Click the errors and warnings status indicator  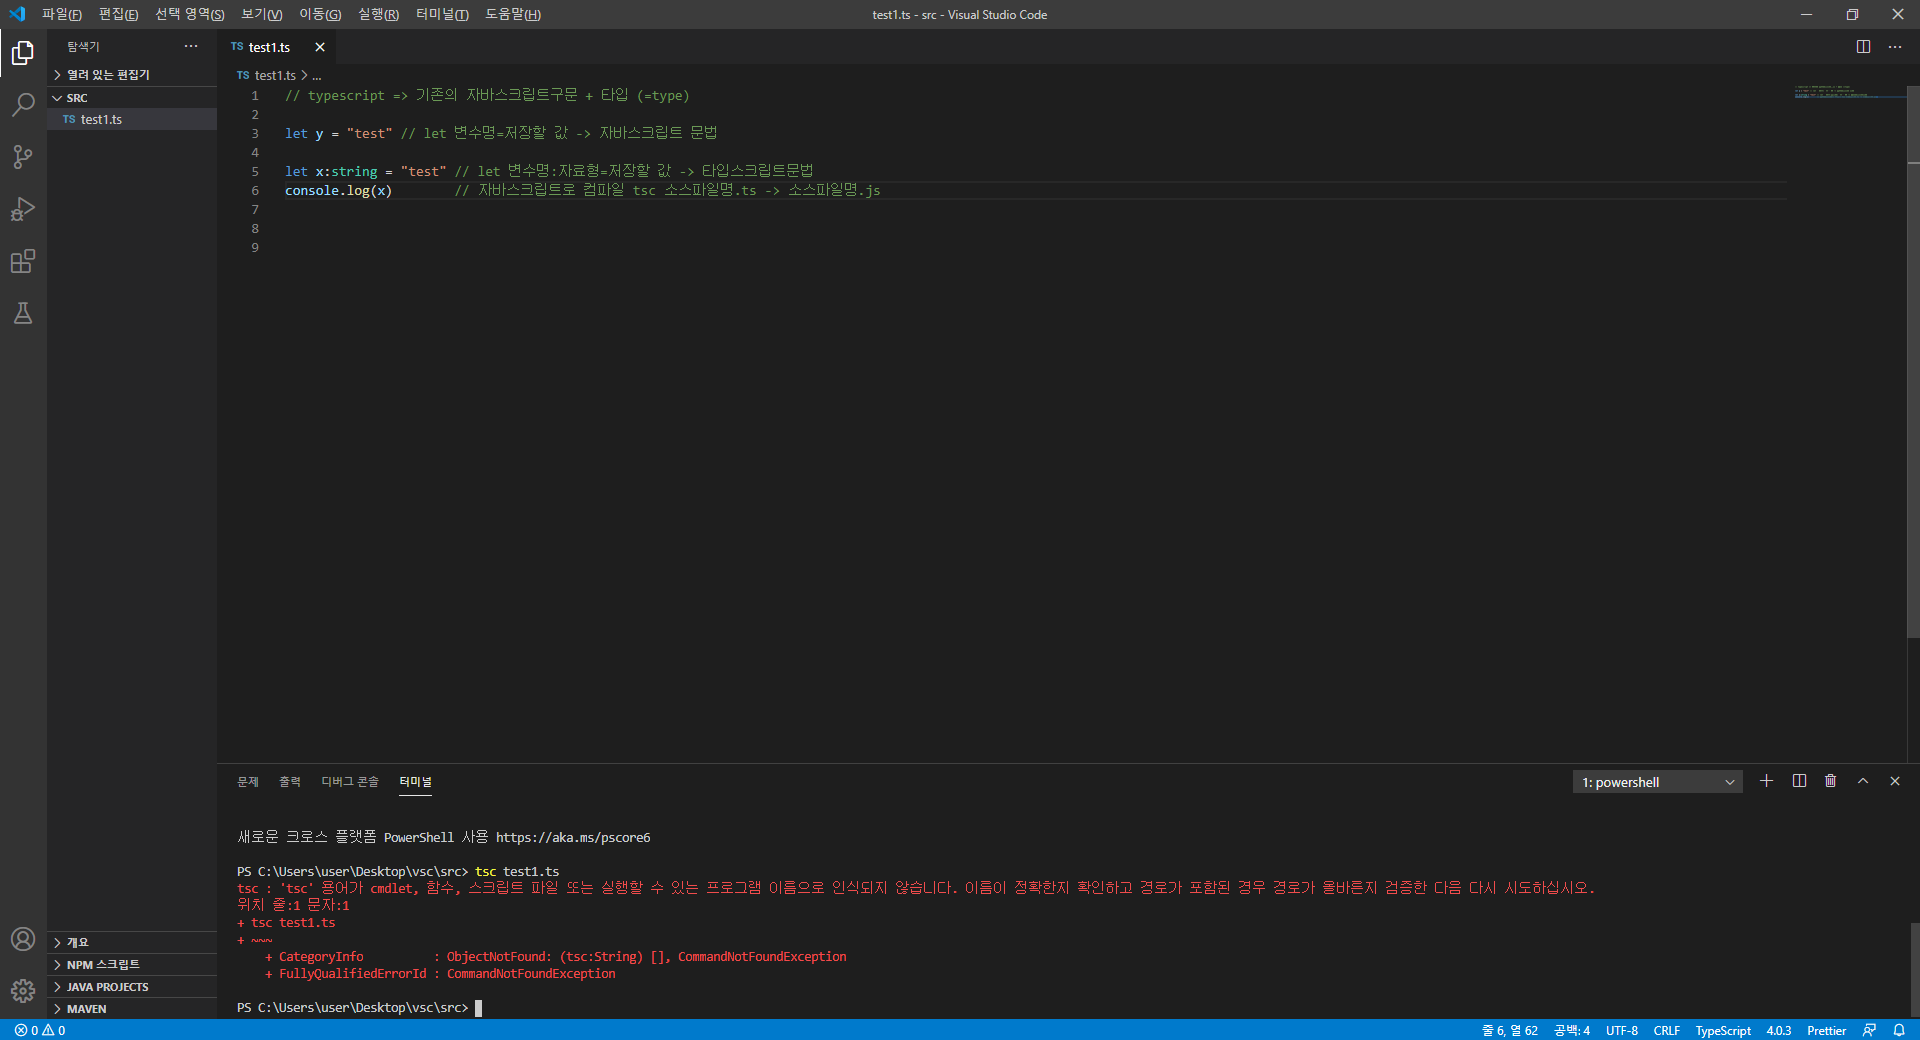40,1030
